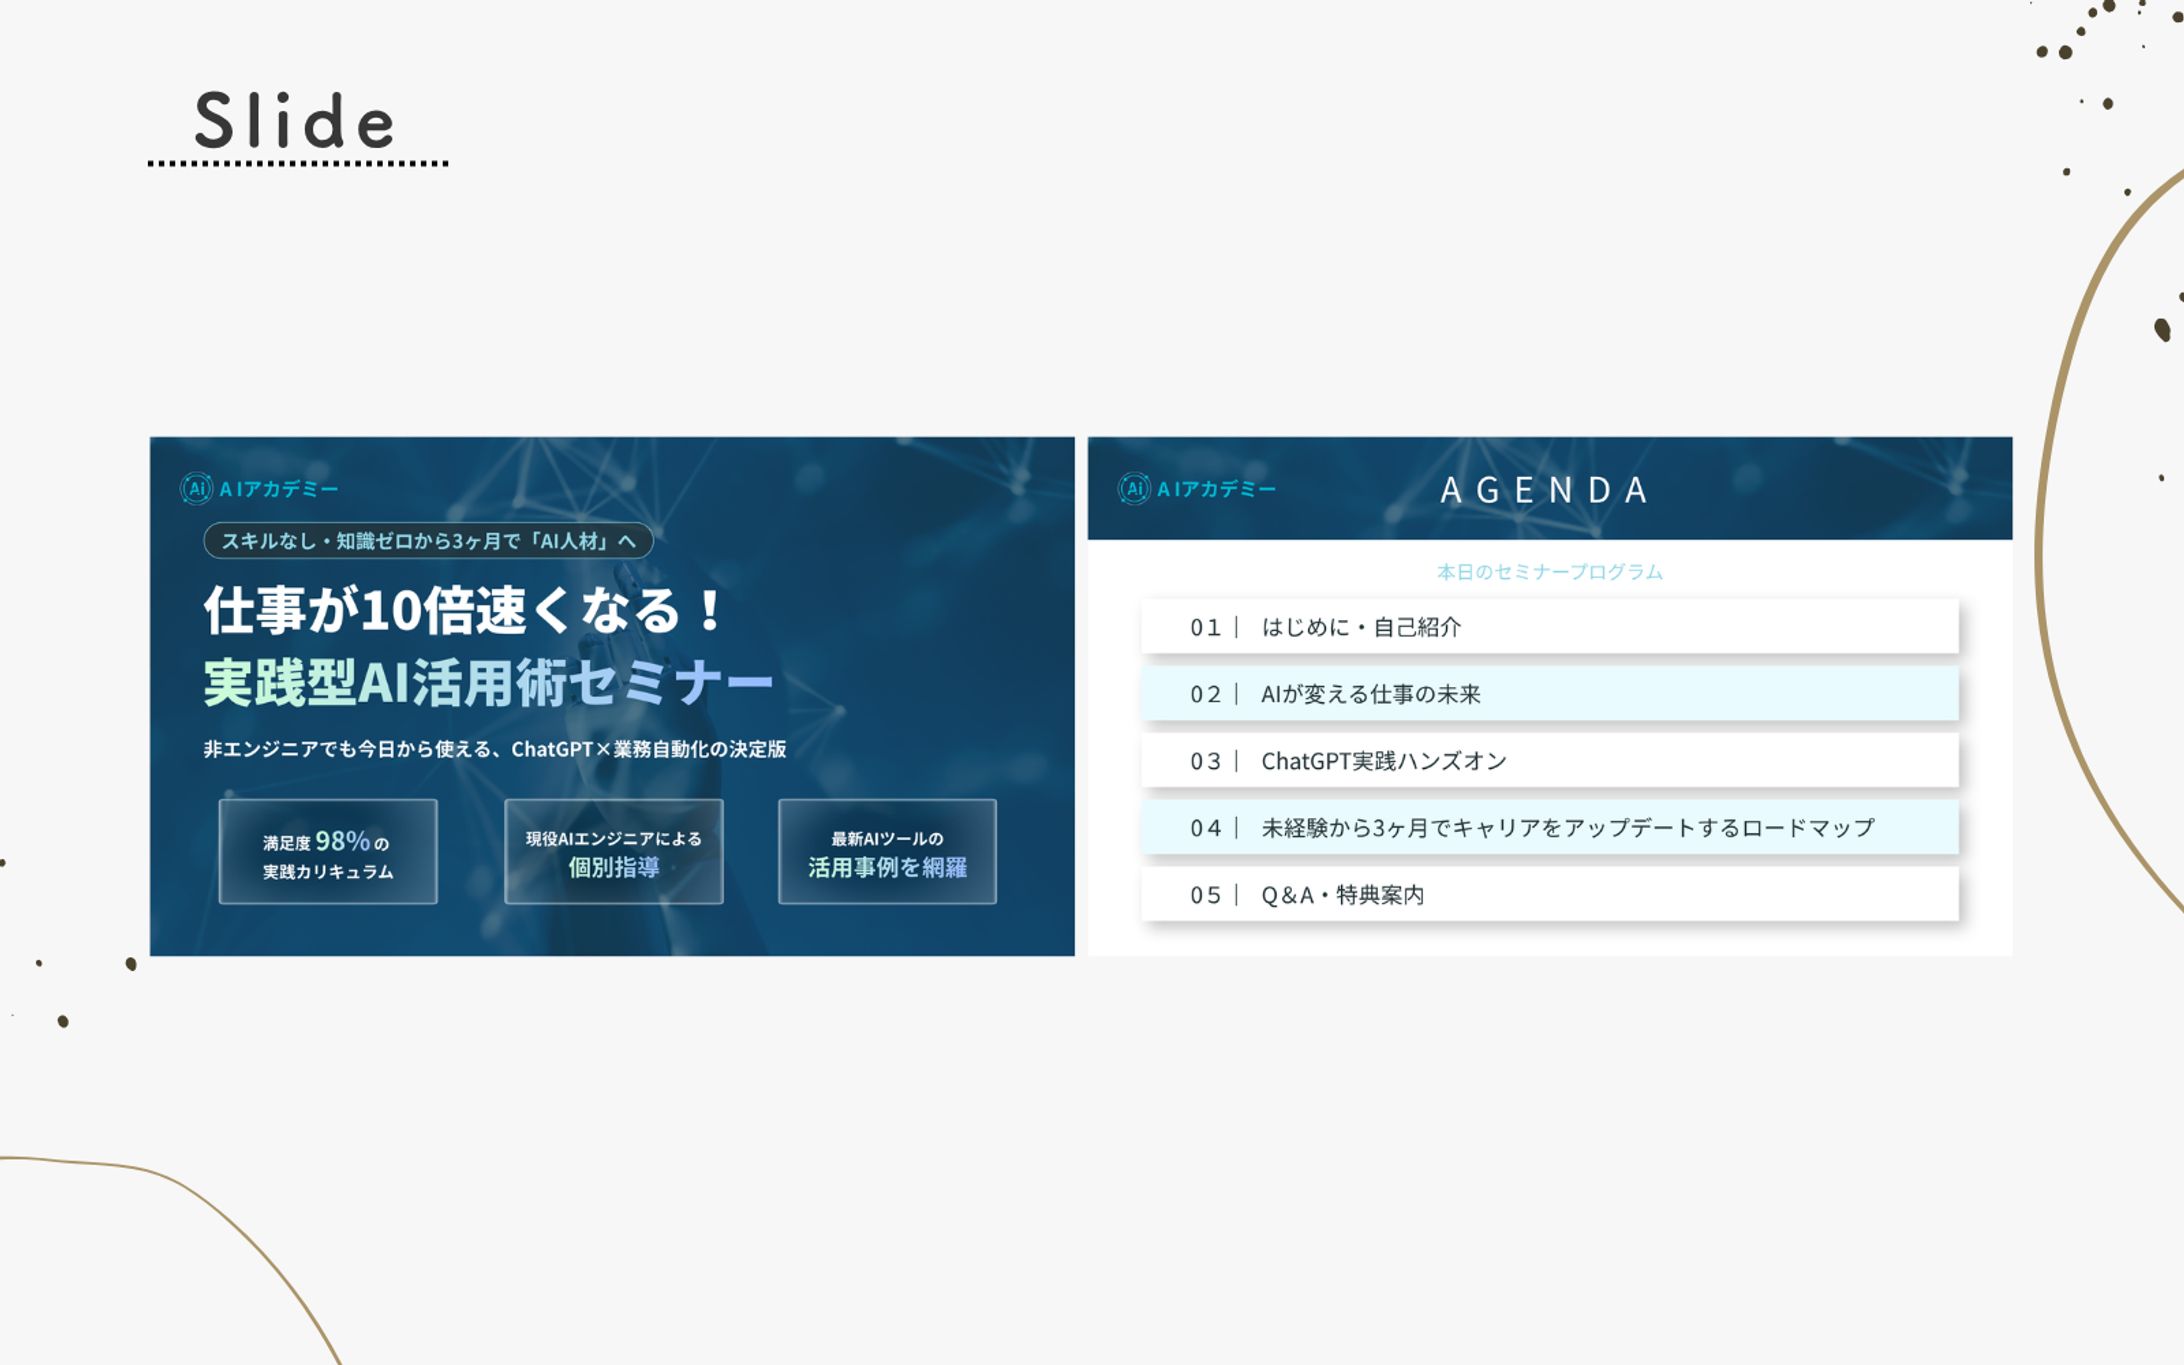
Task: Click the '満足度98%の実践カリキュラム' box
Action: coord(328,852)
